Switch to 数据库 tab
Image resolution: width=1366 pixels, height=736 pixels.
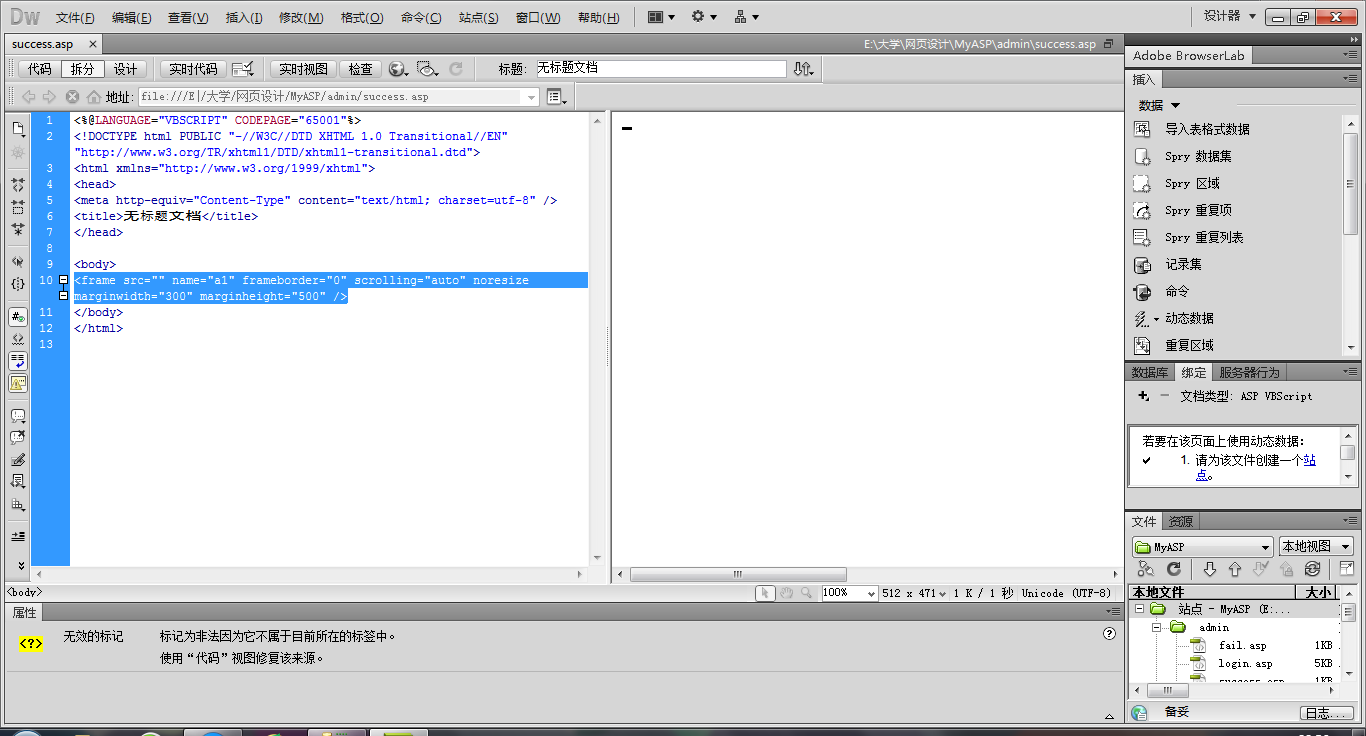[1150, 372]
